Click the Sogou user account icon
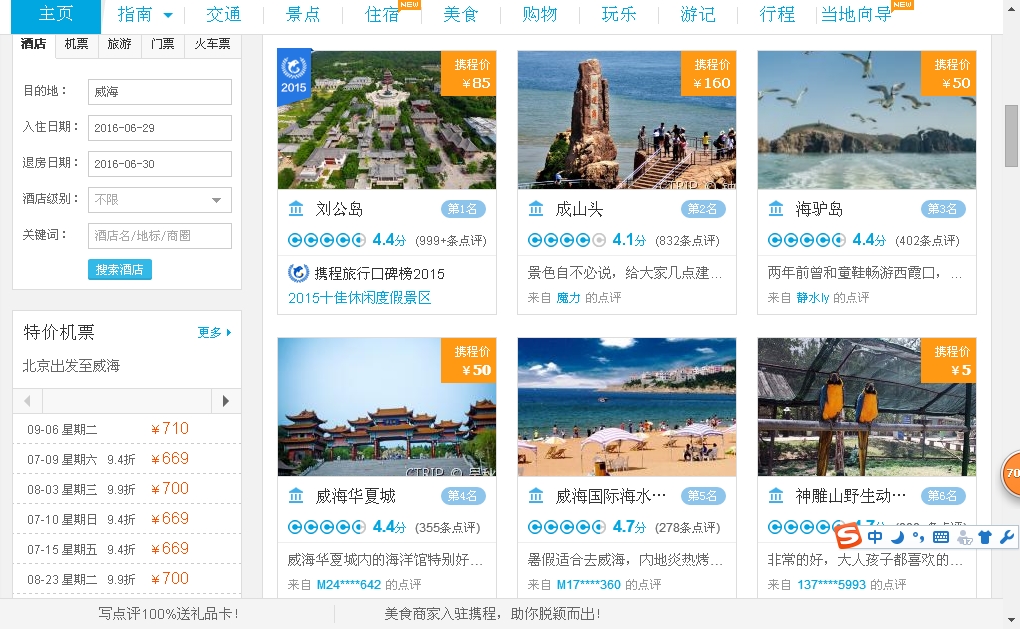Viewport: 1020px width, 629px height. pyautogui.click(x=963, y=537)
